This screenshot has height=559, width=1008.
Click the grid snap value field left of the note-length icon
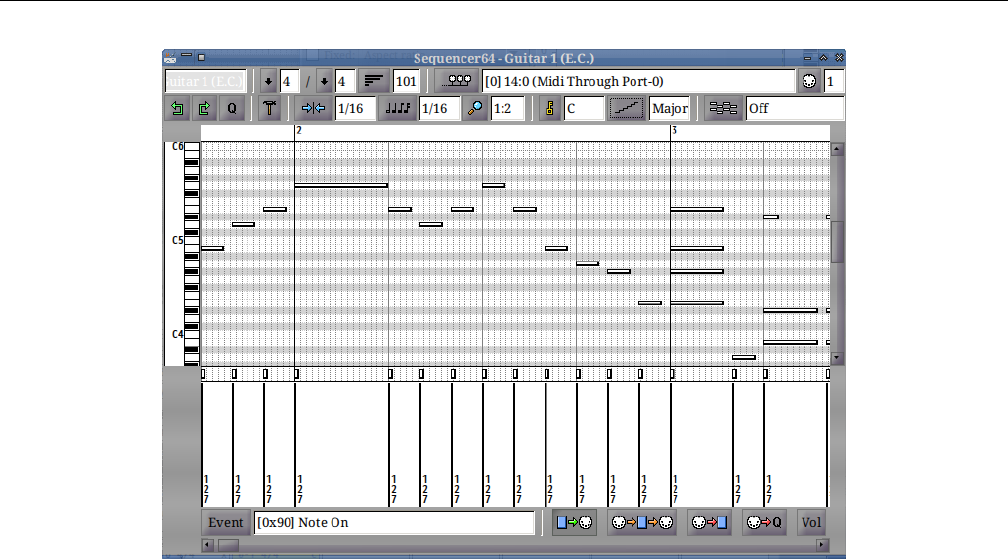tap(355, 109)
